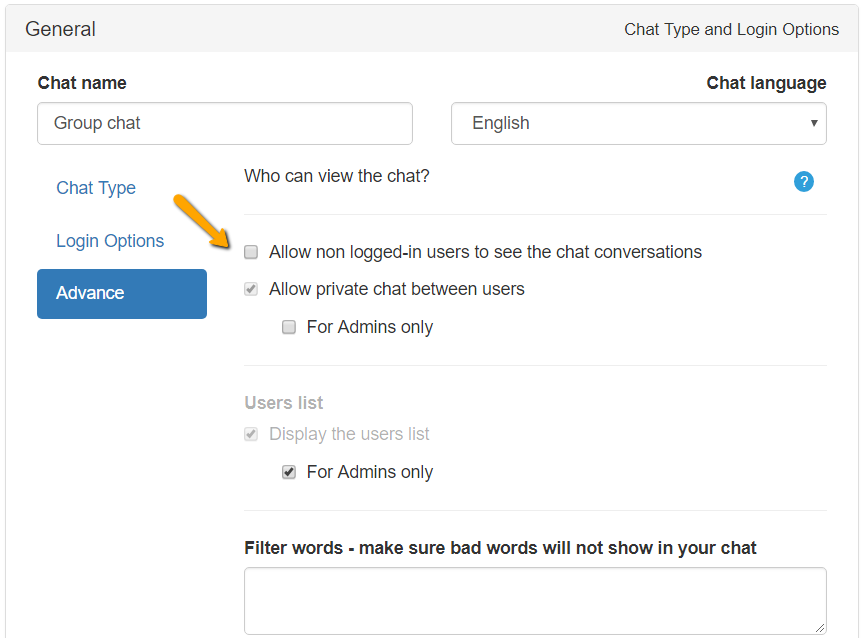The width and height of the screenshot is (866, 638).
Task: Check For Admins only under private chat
Action: (289, 327)
